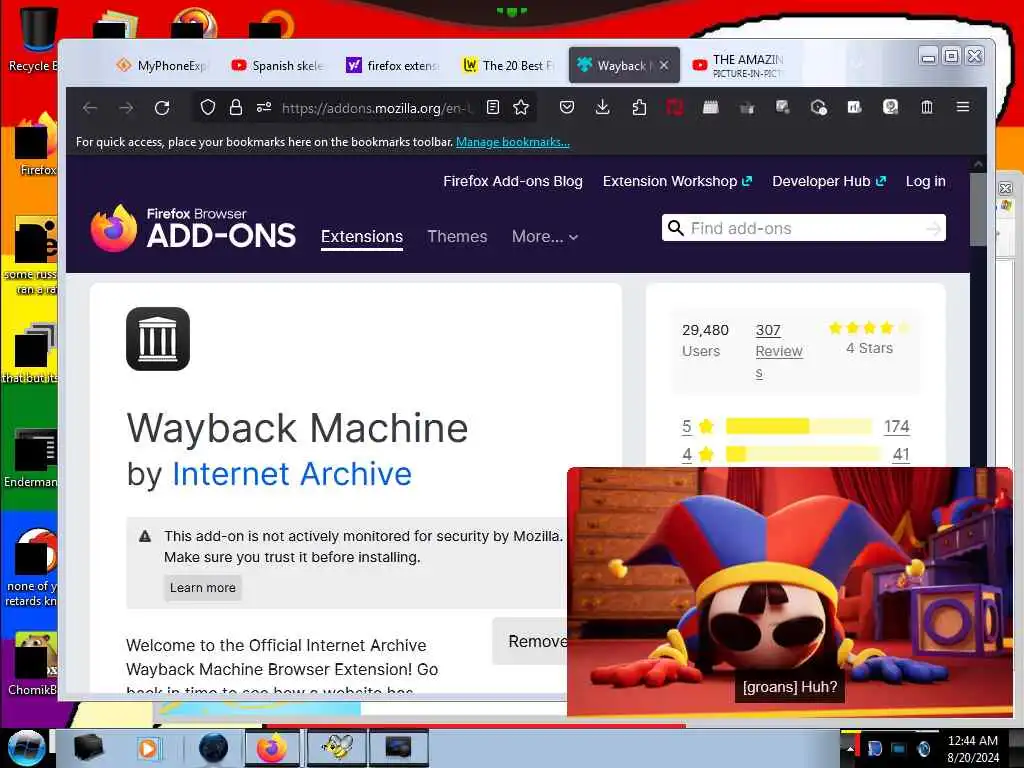This screenshot has height=768, width=1024.
Task: Bookmark this page with star icon
Action: pos(520,107)
